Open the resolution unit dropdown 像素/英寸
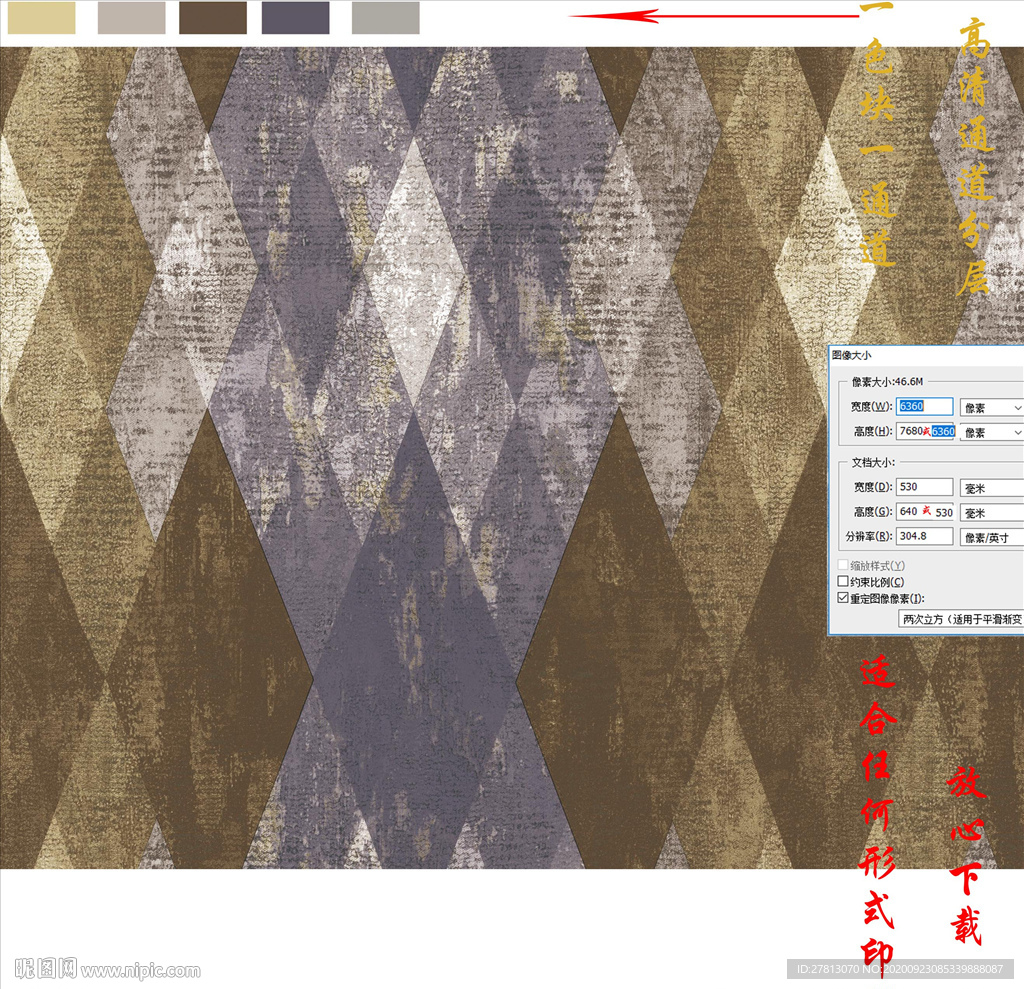This screenshot has height=989, width=1024. [x=991, y=538]
